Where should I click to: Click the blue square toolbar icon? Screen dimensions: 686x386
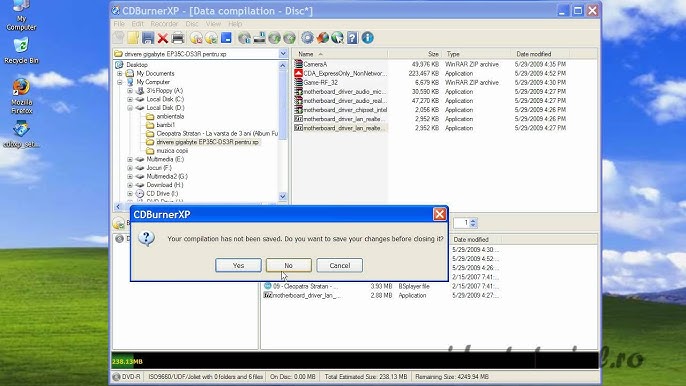tap(226, 38)
